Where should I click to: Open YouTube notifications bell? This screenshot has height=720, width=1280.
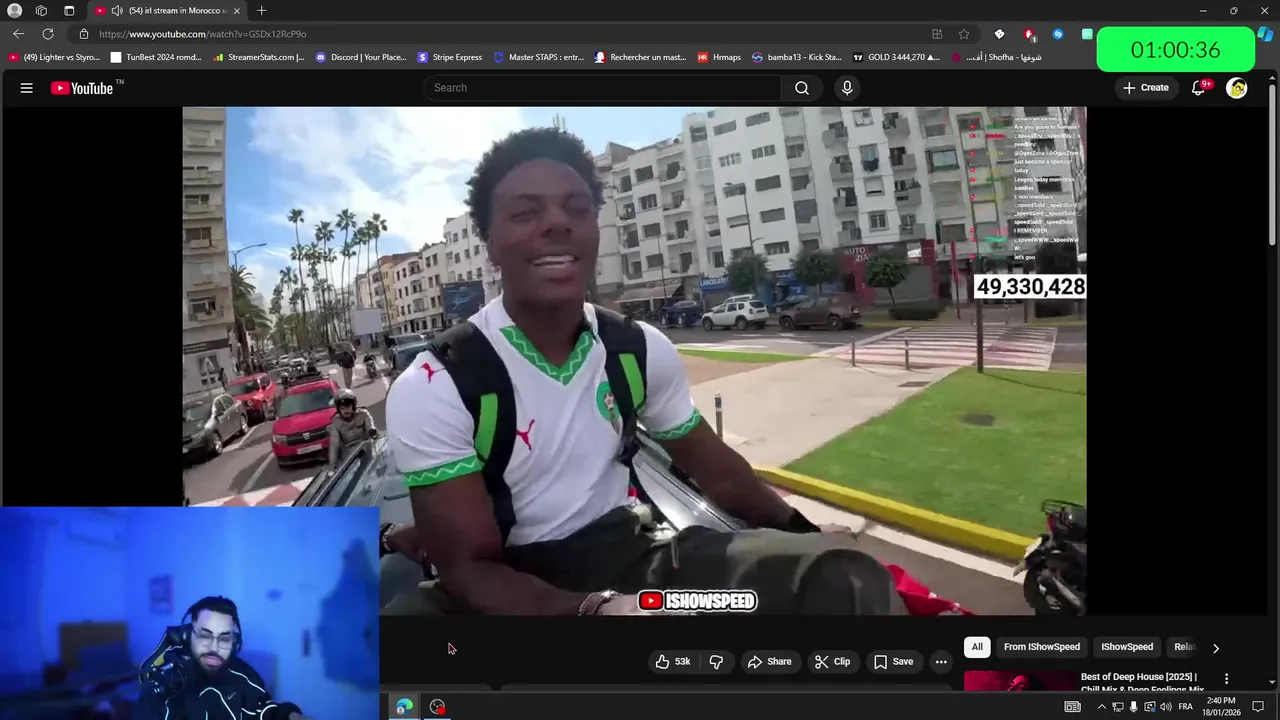tap(1198, 88)
